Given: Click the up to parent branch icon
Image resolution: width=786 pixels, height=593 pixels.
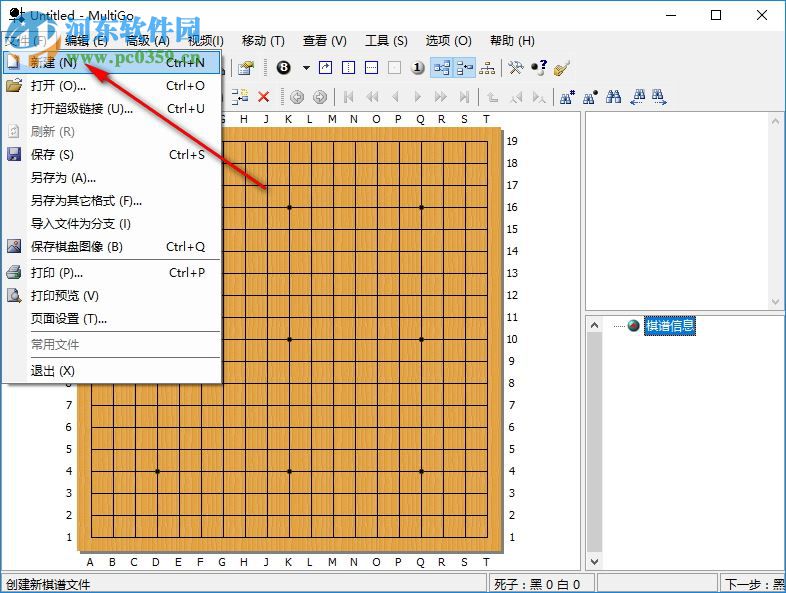Looking at the screenshot, I should coord(493,96).
